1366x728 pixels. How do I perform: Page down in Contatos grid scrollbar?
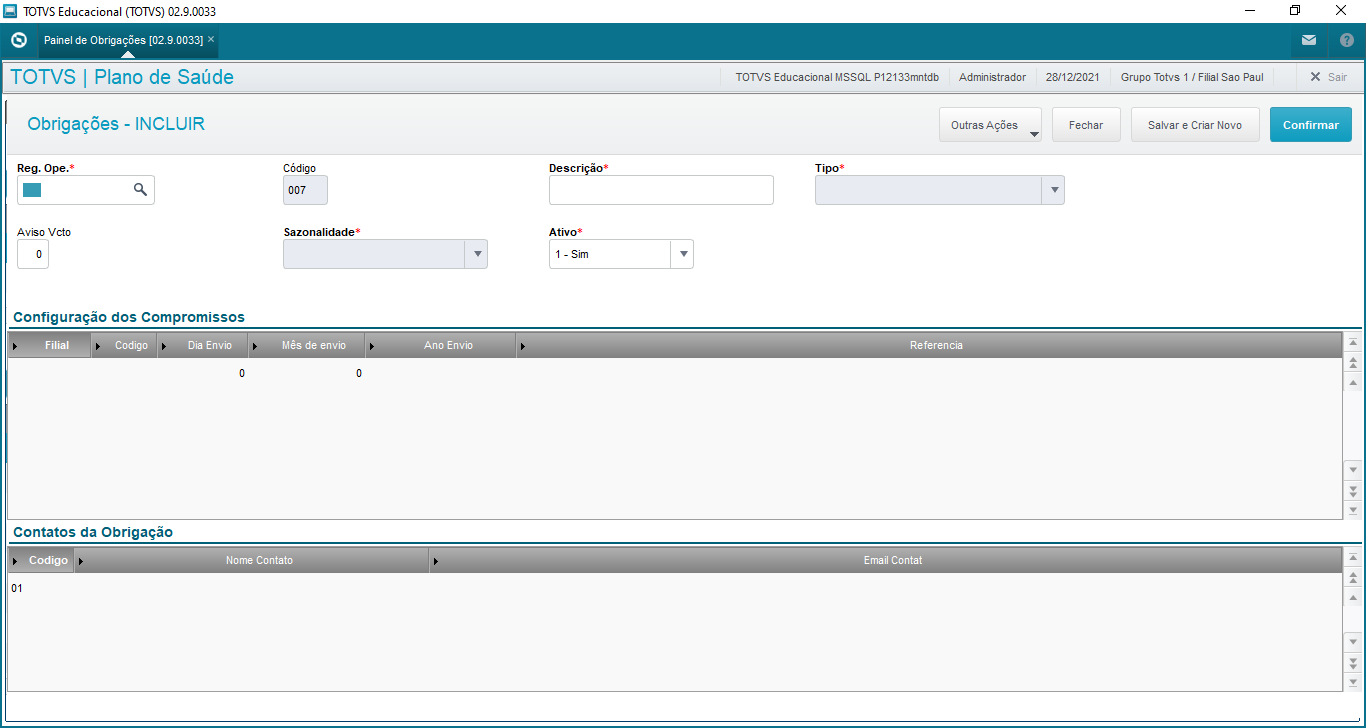(1353, 662)
